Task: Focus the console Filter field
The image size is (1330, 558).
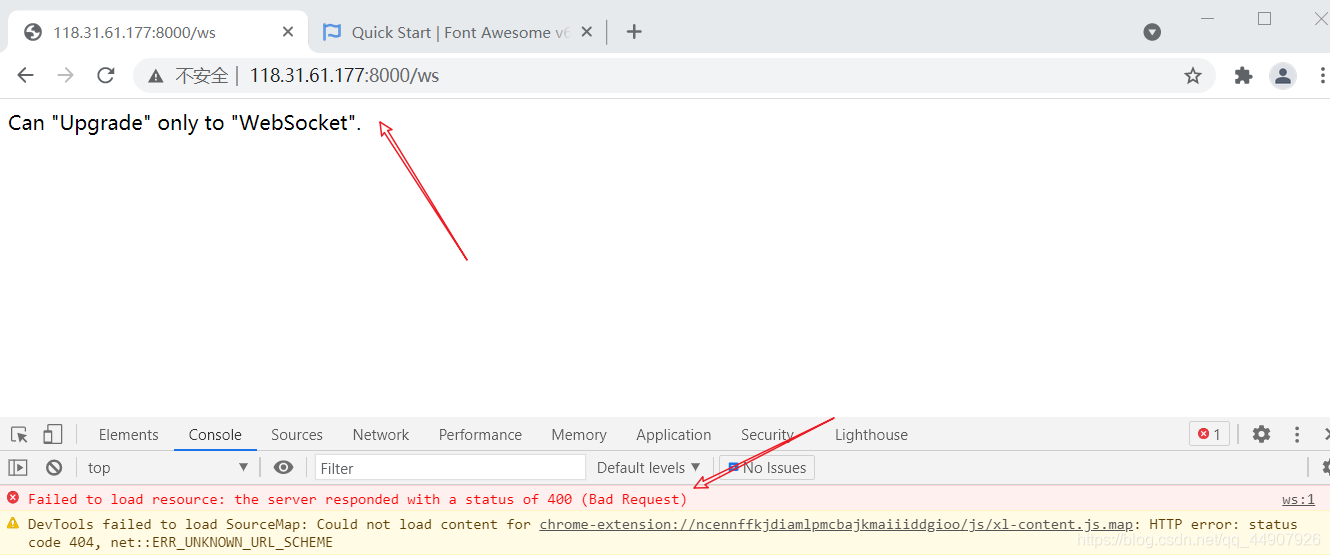Action: pos(450,468)
